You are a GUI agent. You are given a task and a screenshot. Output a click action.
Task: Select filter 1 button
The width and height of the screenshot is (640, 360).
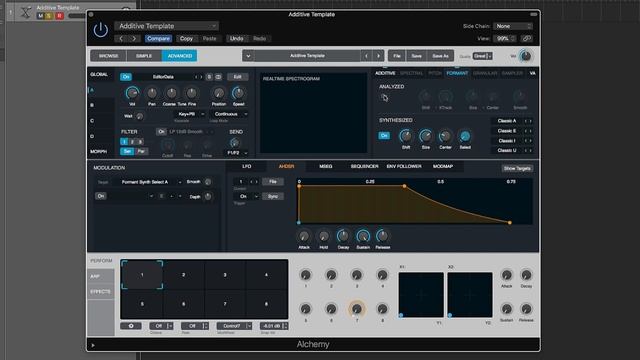(124, 142)
